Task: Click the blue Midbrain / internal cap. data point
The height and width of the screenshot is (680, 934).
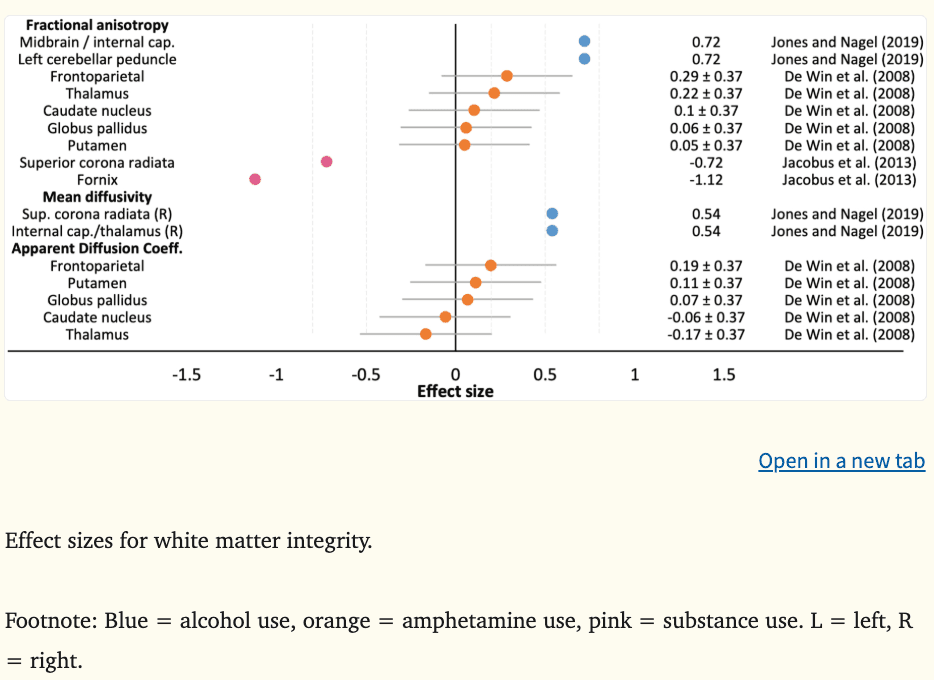Action: [584, 42]
